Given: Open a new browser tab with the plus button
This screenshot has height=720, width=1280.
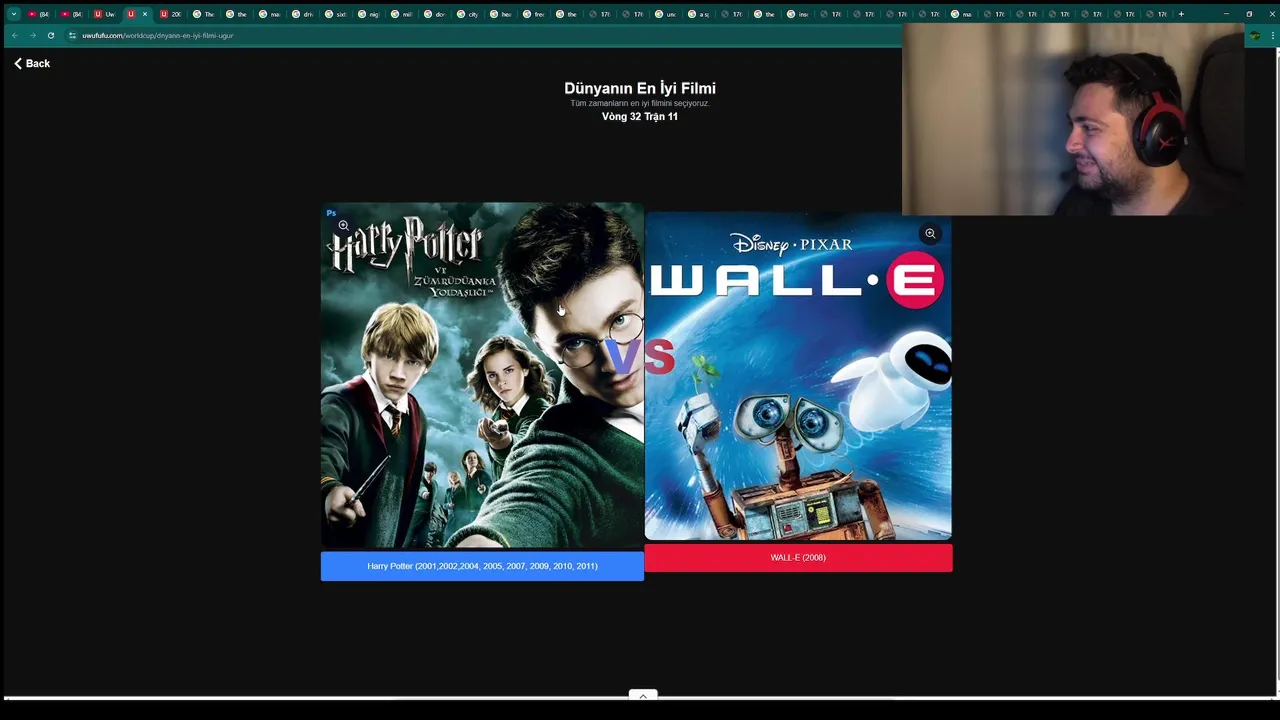Looking at the screenshot, I should 1181,14.
